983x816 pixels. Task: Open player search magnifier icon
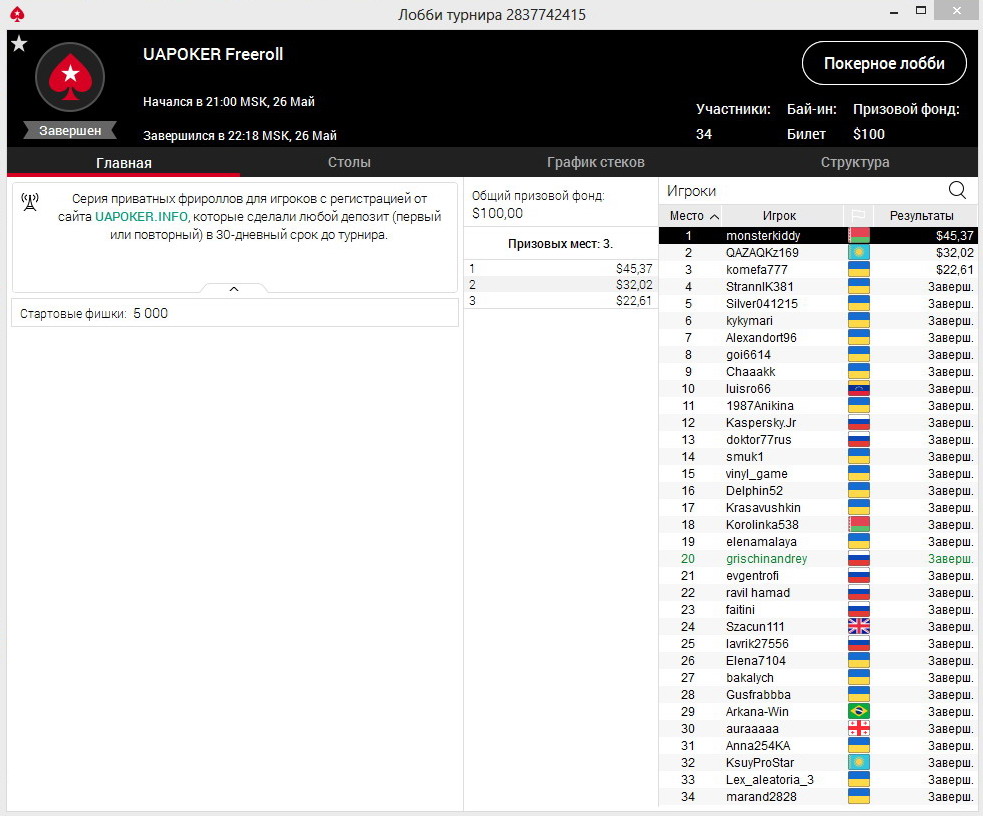pos(957,191)
